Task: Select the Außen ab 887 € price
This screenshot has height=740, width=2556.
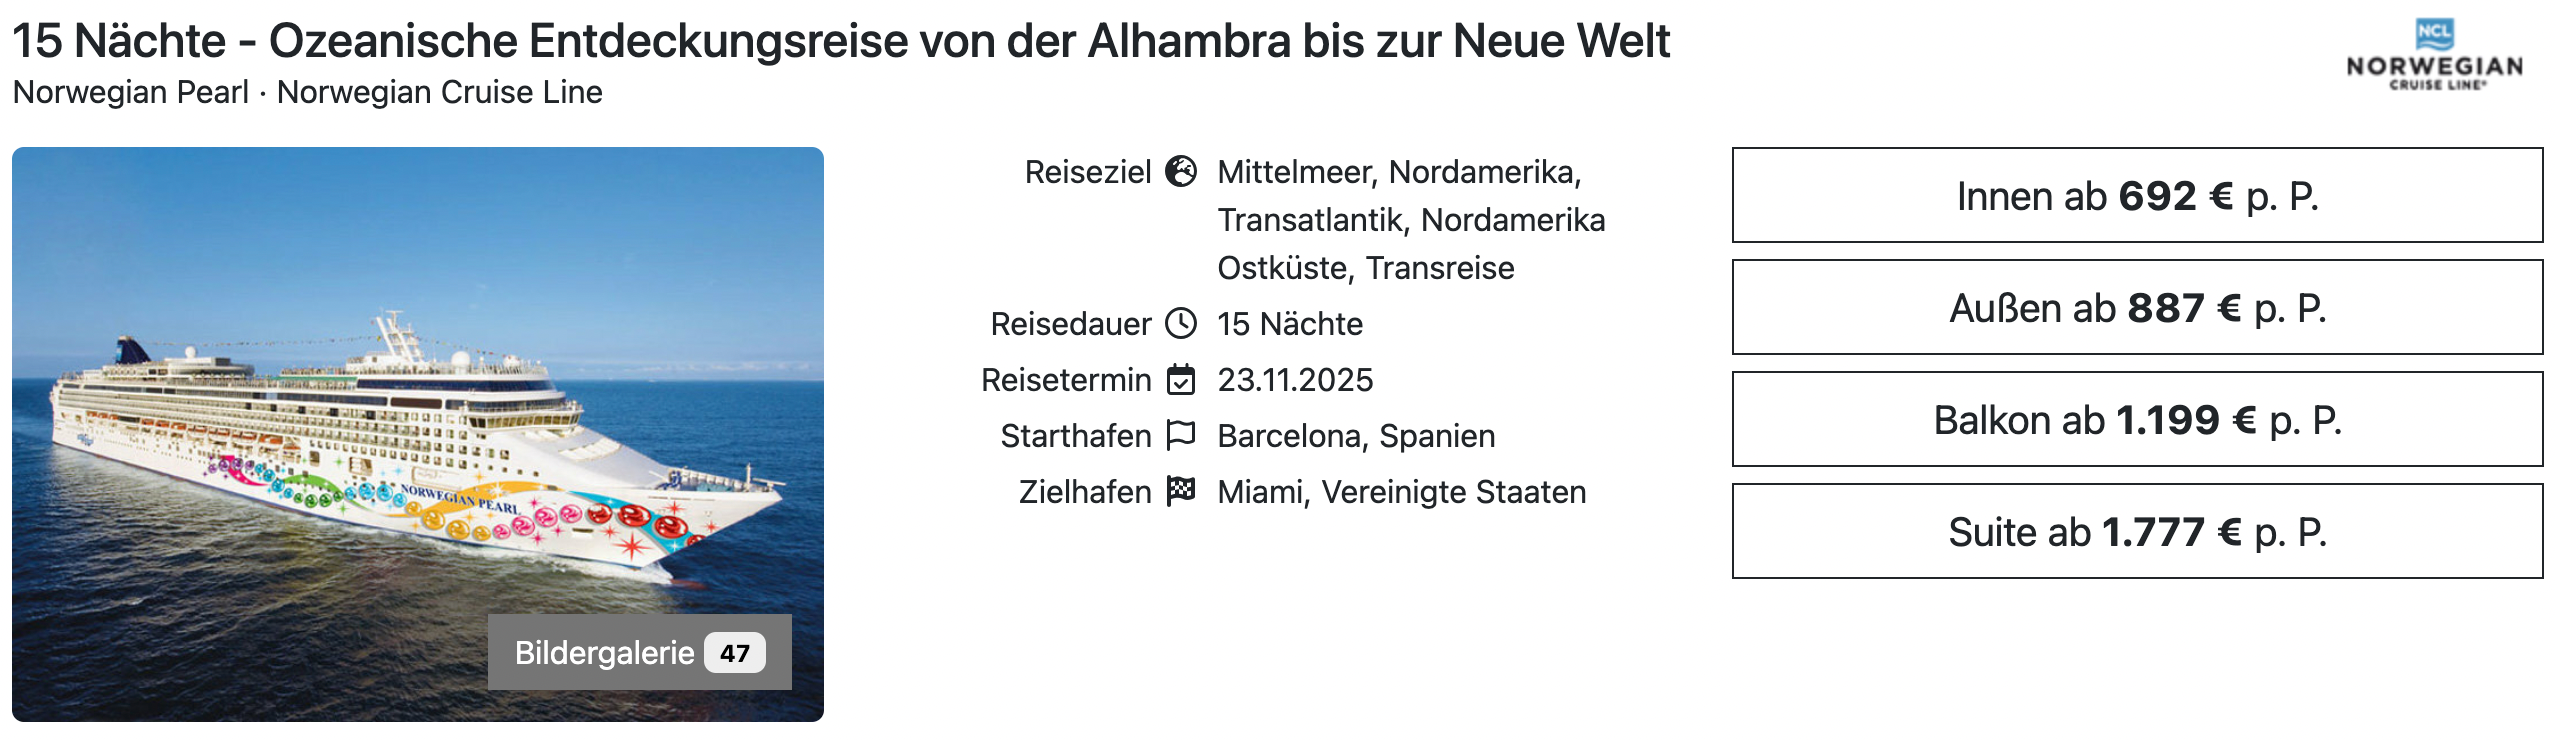Action: point(2137,308)
